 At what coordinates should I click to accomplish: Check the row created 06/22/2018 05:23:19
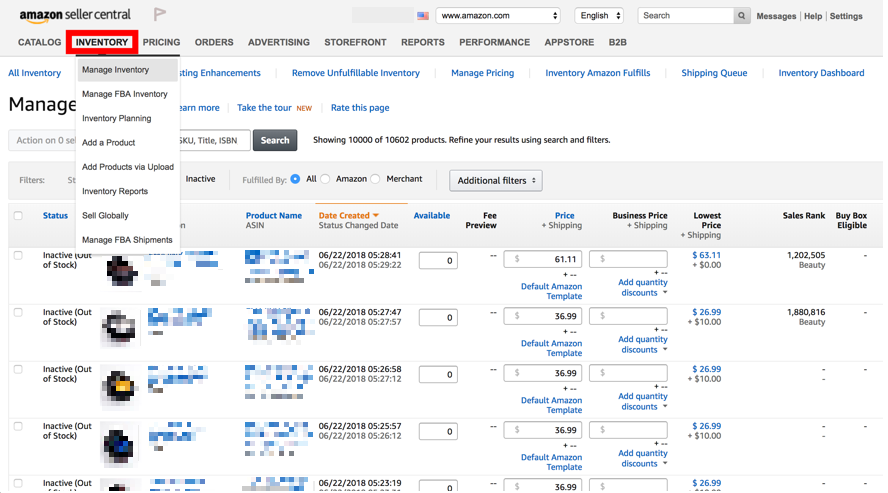click(18, 483)
